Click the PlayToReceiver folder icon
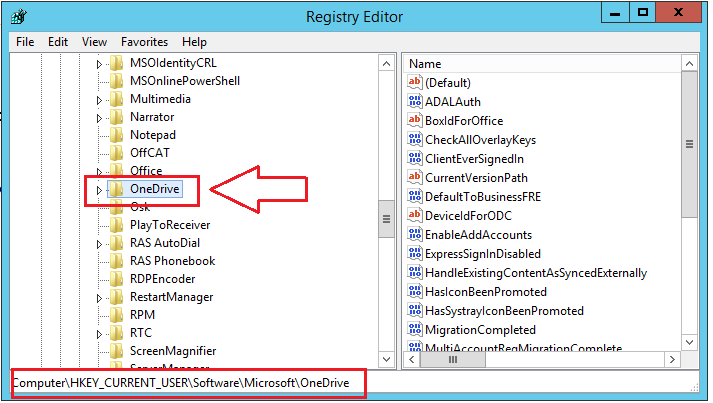This screenshot has height=403, width=713. pos(117,225)
